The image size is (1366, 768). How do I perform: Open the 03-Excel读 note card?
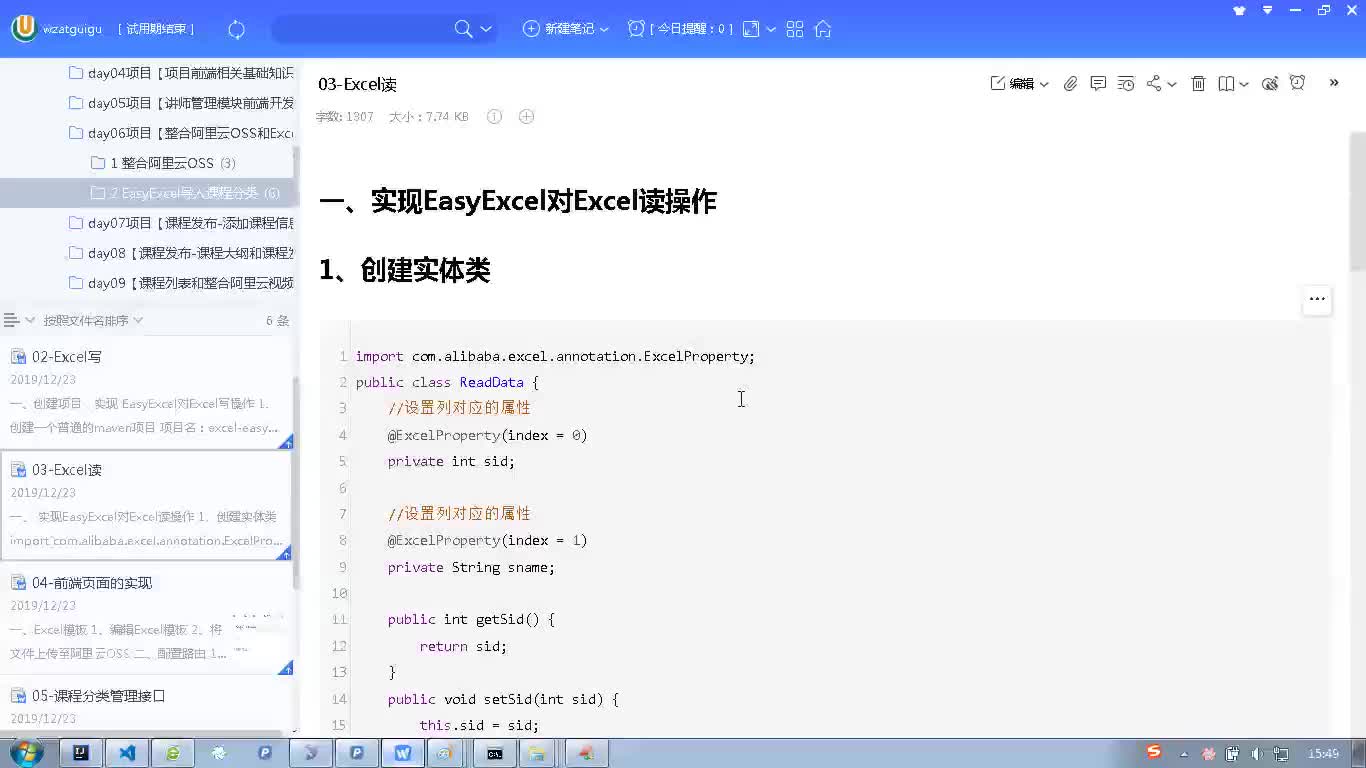coord(146,506)
